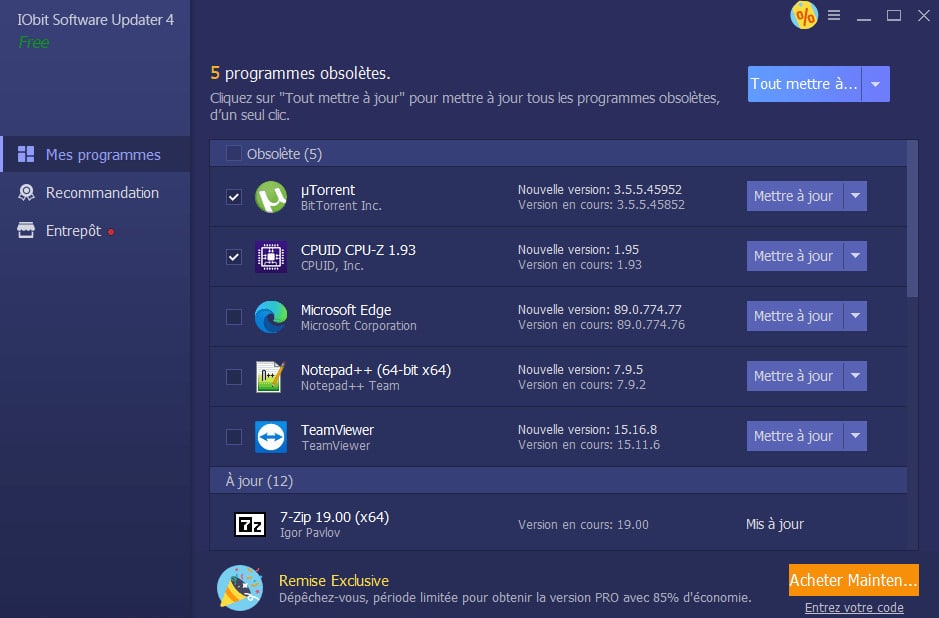
Task: Click the BitTorrent Inc. publisher name
Action: coord(341,205)
